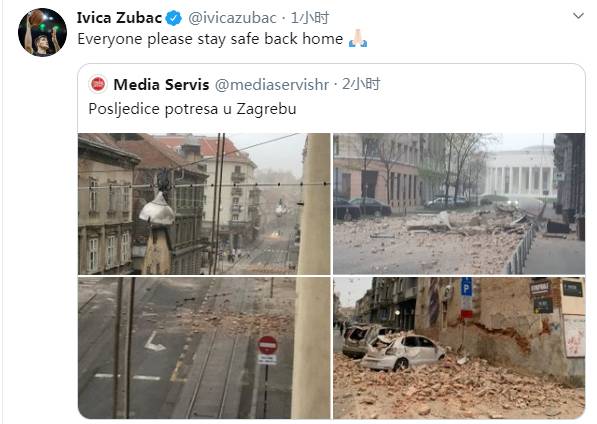Open the Media Servis display name
This screenshot has width=597, height=424.
tap(161, 84)
